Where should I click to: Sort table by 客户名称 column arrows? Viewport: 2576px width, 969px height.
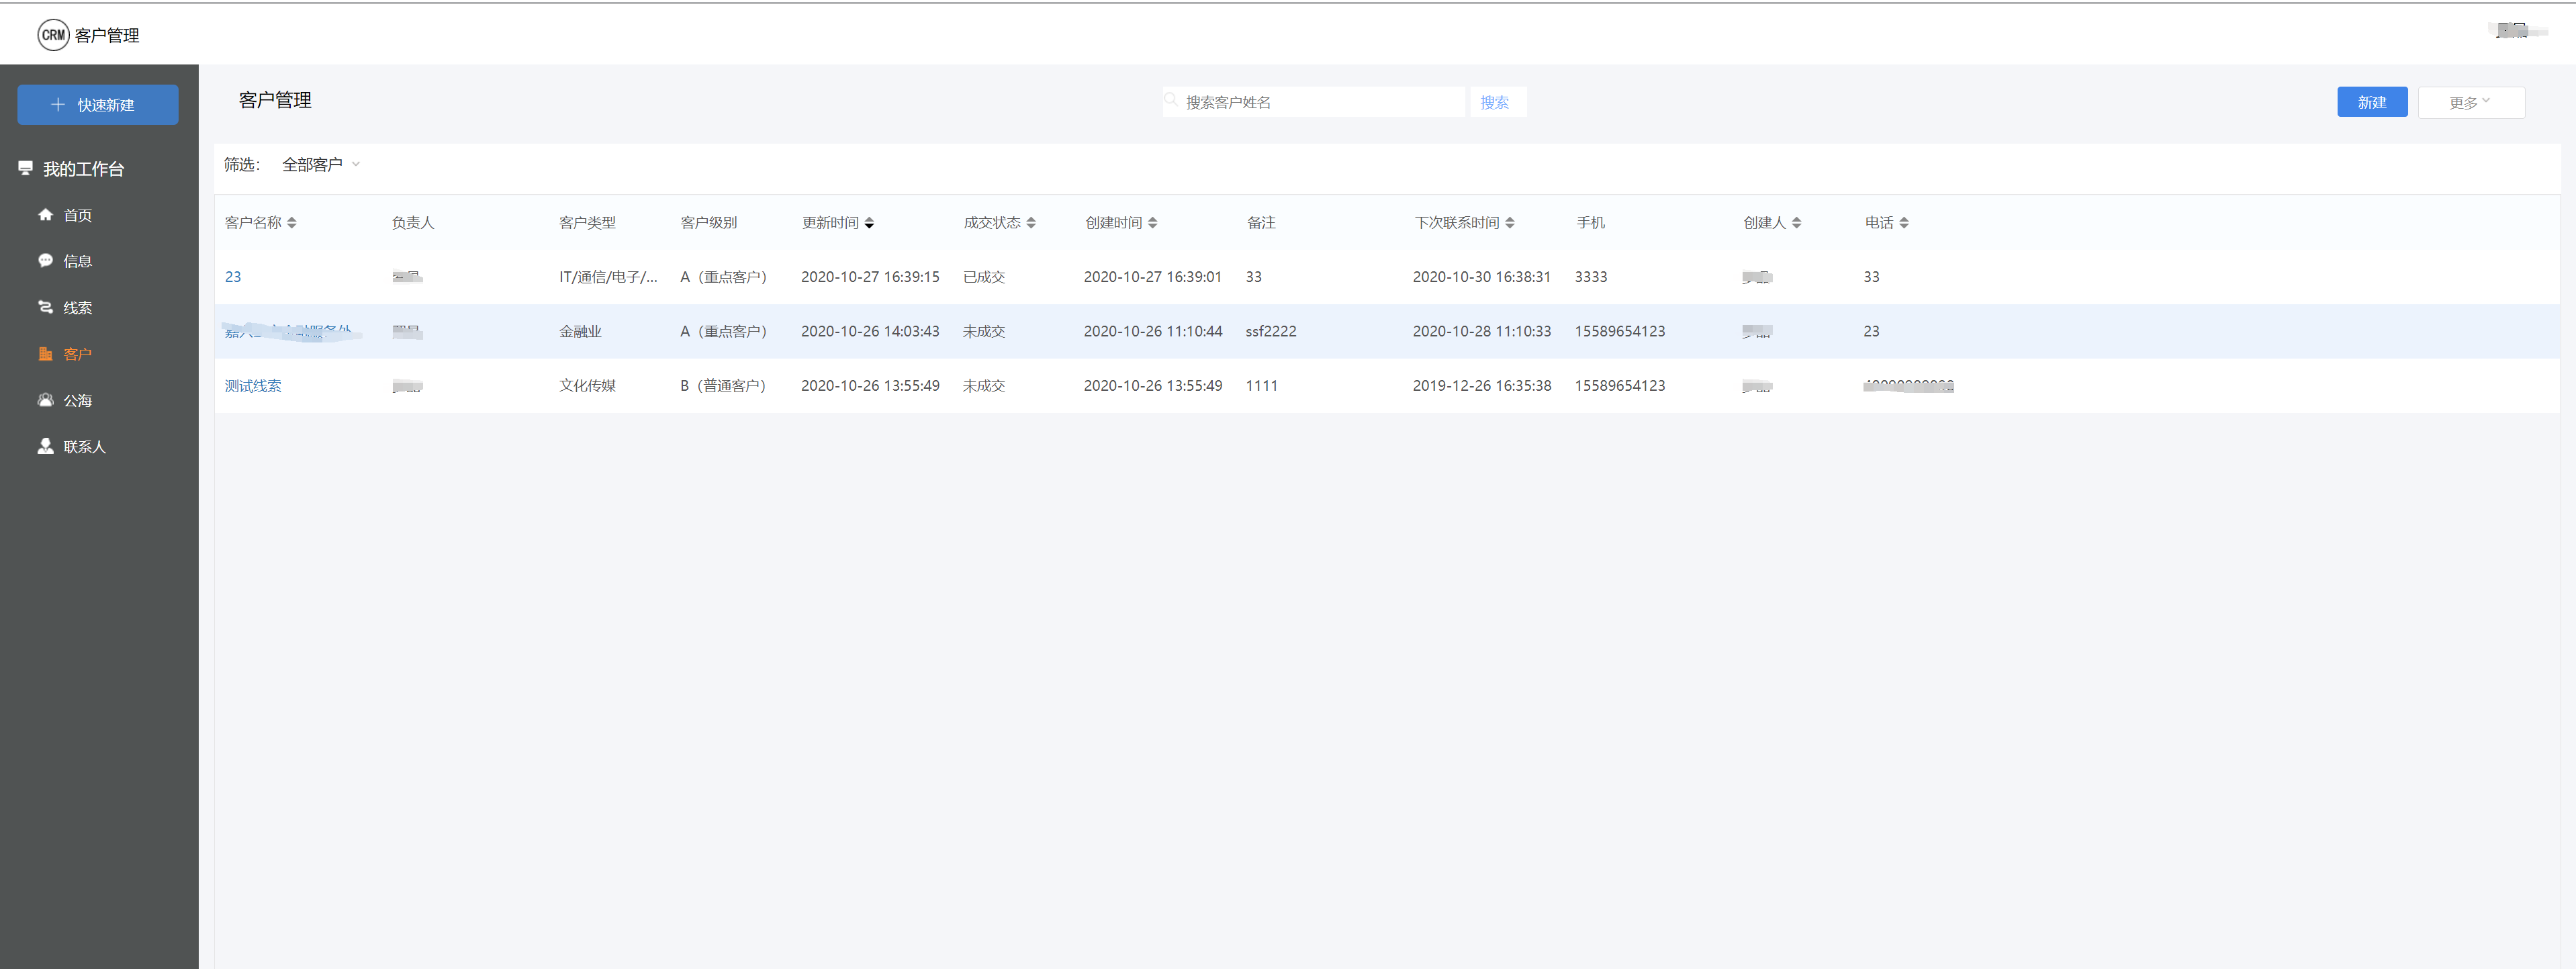coord(291,223)
